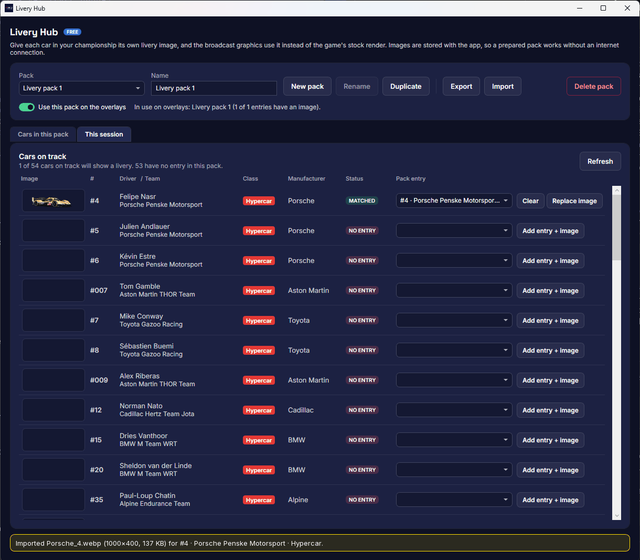Click the empty image slot for car #12

(53, 410)
